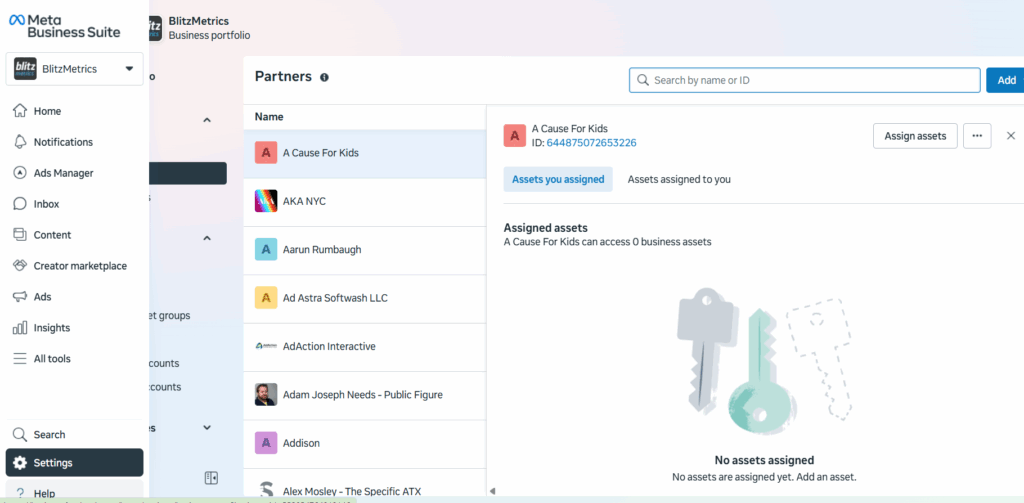Open Home from the sidebar
This screenshot has width=1024, height=503.
47,111
